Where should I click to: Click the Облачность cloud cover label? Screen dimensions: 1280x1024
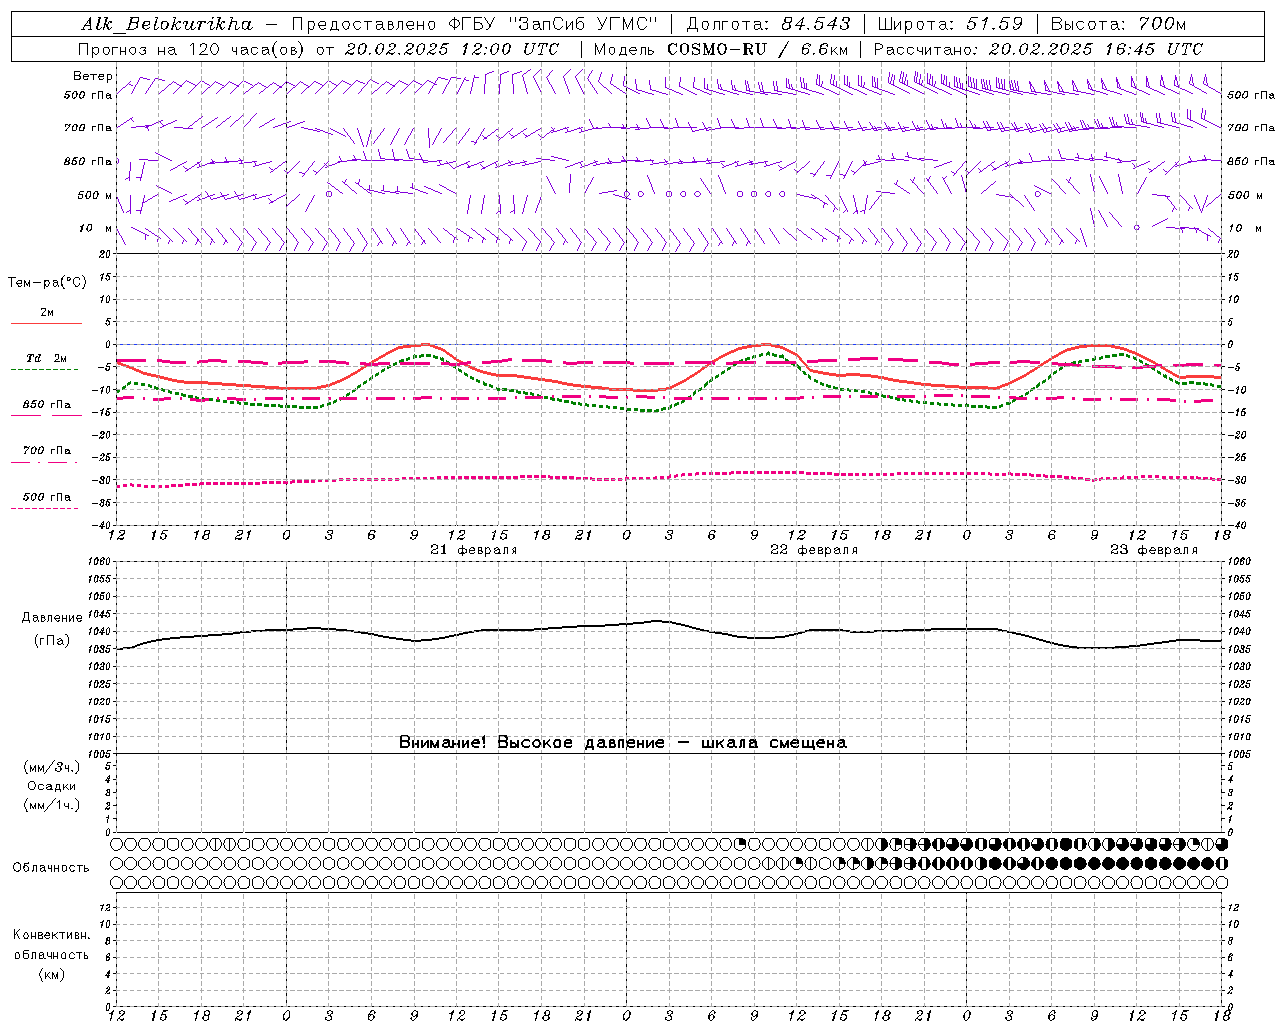(x=51, y=868)
